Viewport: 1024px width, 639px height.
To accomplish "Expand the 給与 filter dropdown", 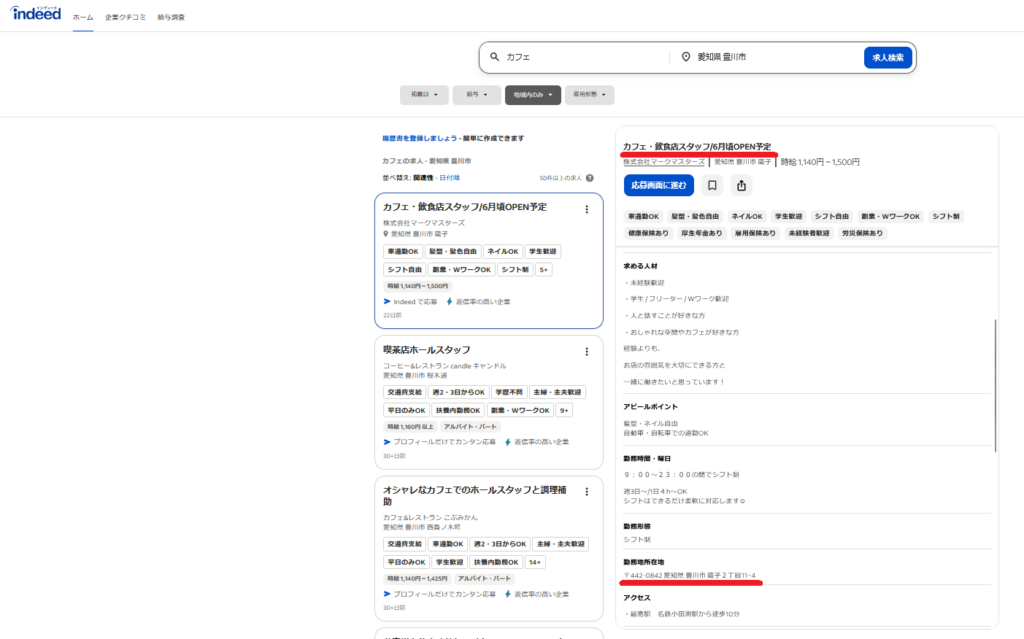I will point(477,95).
